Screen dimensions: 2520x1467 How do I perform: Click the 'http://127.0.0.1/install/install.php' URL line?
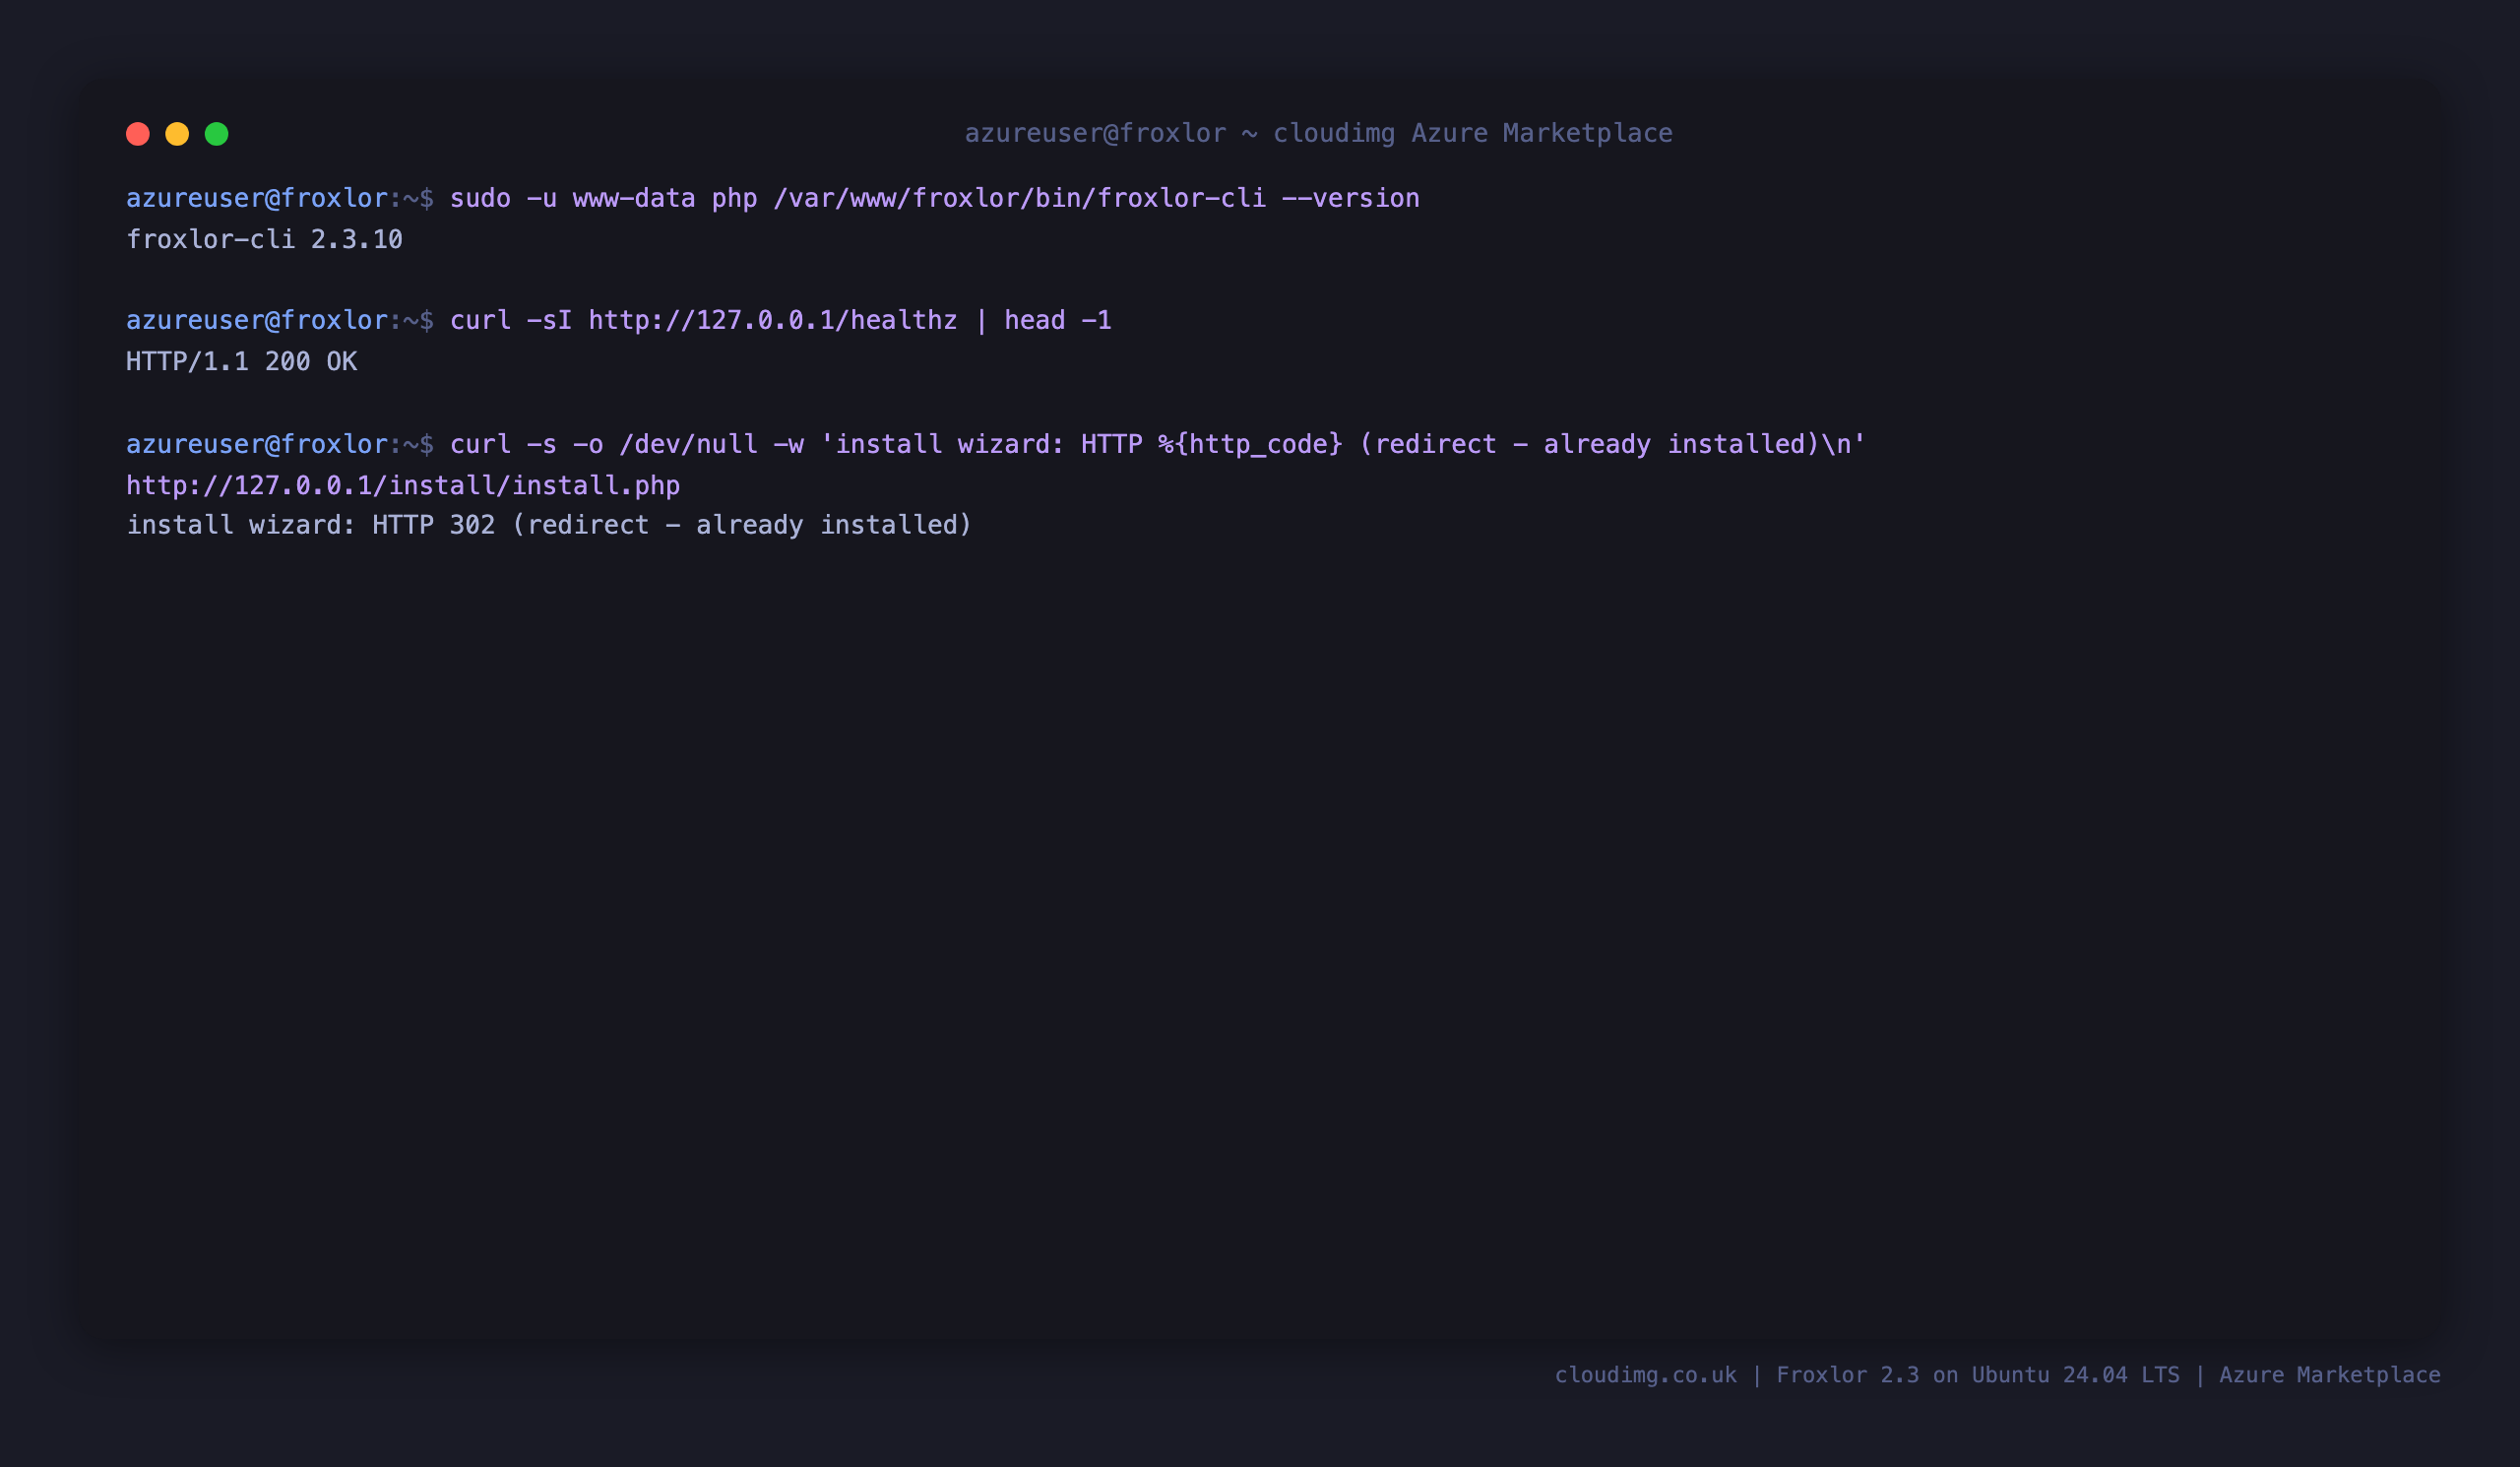pyautogui.click(x=403, y=485)
